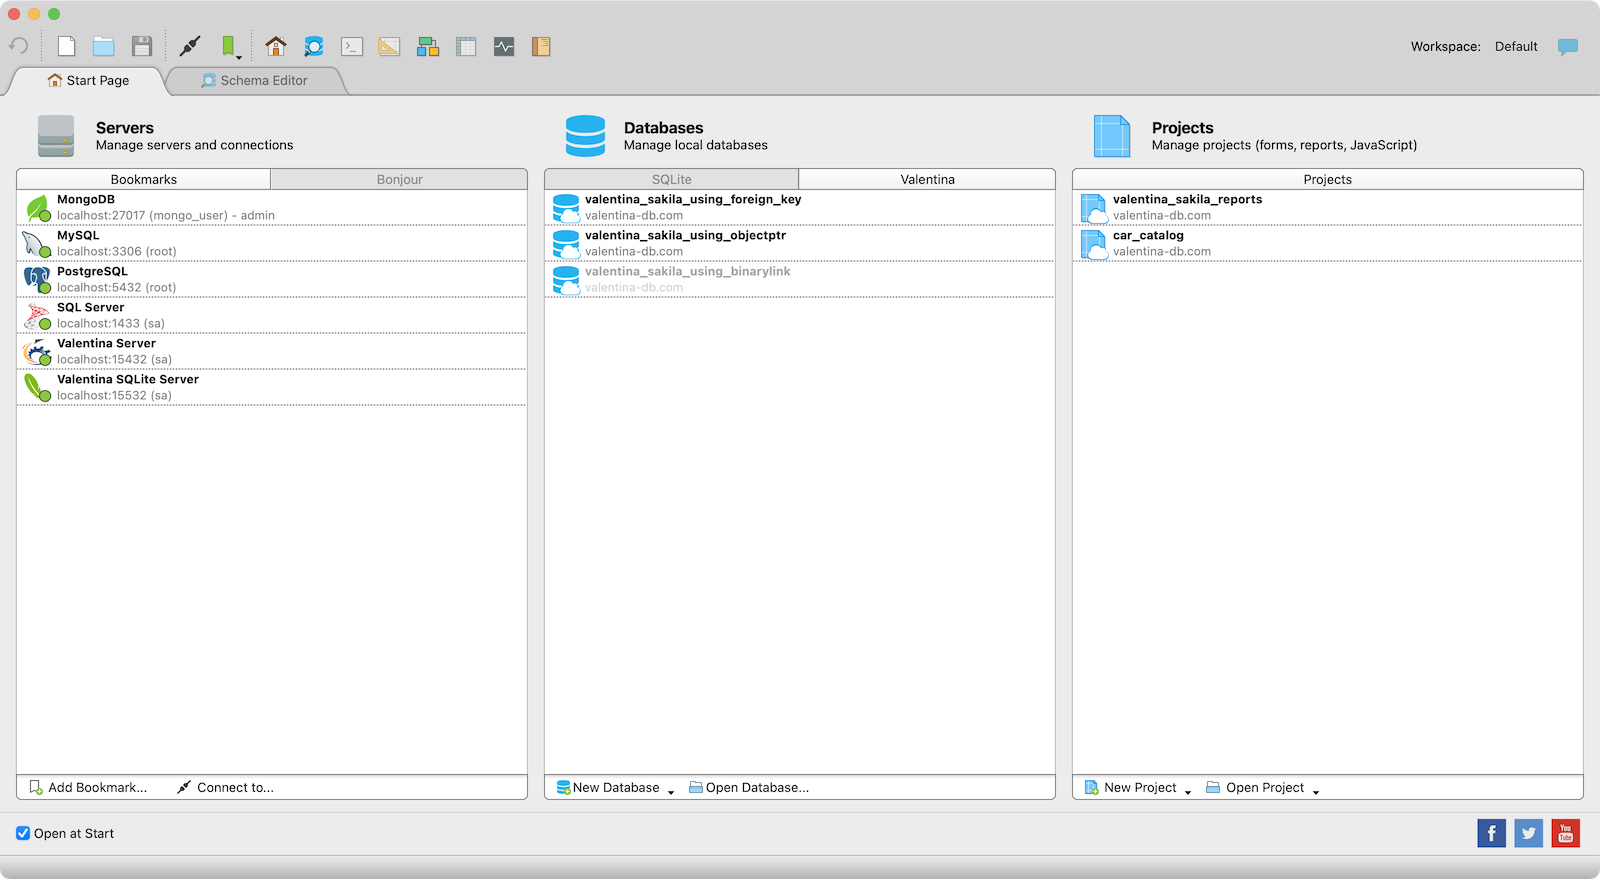The image size is (1600, 879).
Task: Select valentina_sakila_using_binarylink database icon
Action: pyautogui.click(x=566, y=280)
